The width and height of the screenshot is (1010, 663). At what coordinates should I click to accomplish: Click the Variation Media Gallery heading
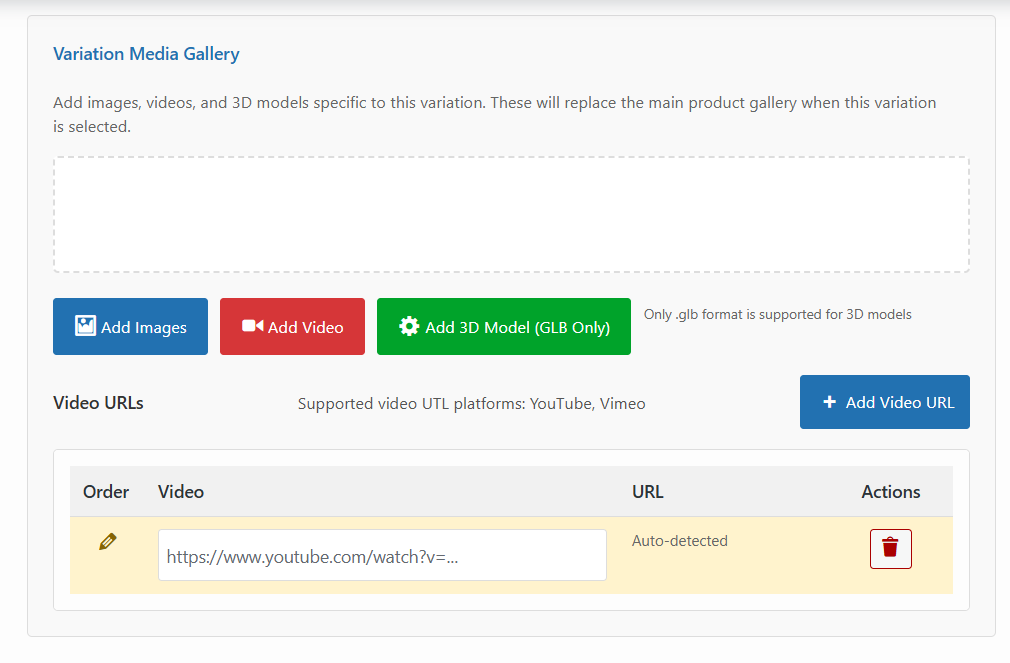pyautogui.click(x=146, y=54)
